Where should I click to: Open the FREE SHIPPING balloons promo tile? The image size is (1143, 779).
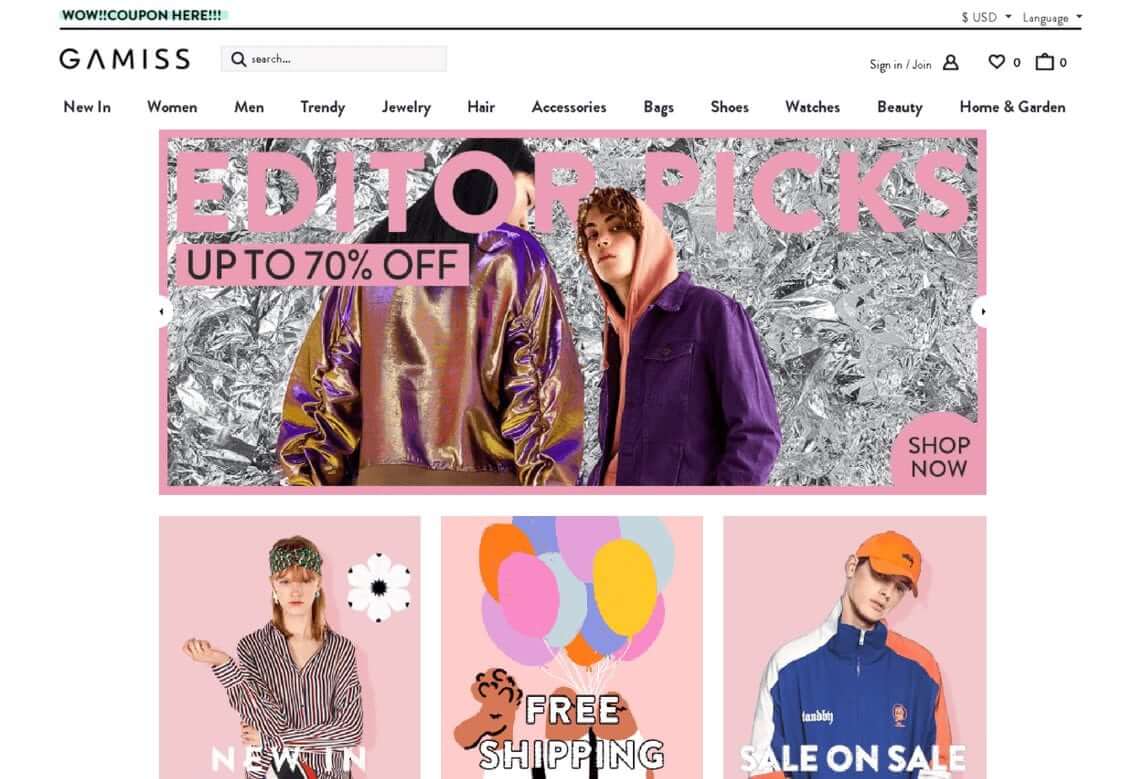coord(572,647)
